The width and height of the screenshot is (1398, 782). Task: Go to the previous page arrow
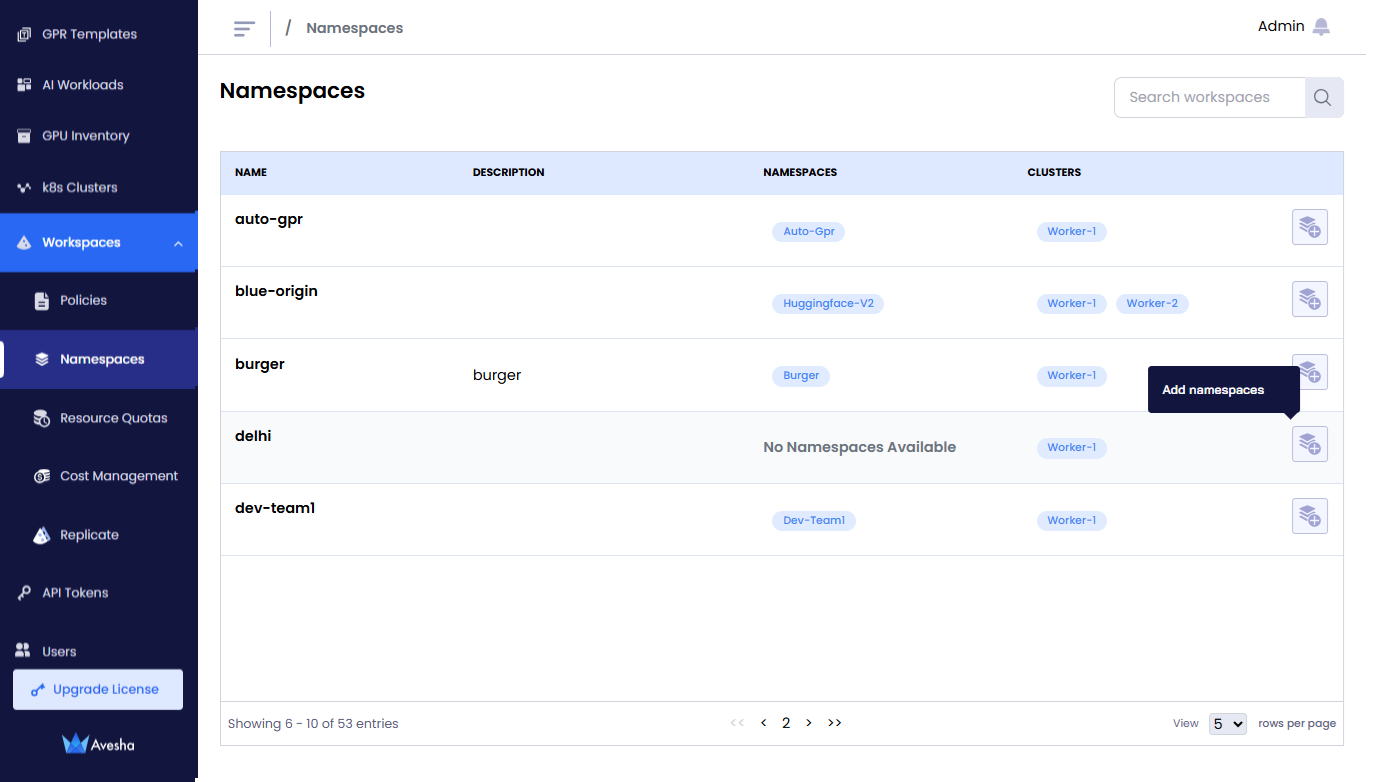[x=764, y=723]
